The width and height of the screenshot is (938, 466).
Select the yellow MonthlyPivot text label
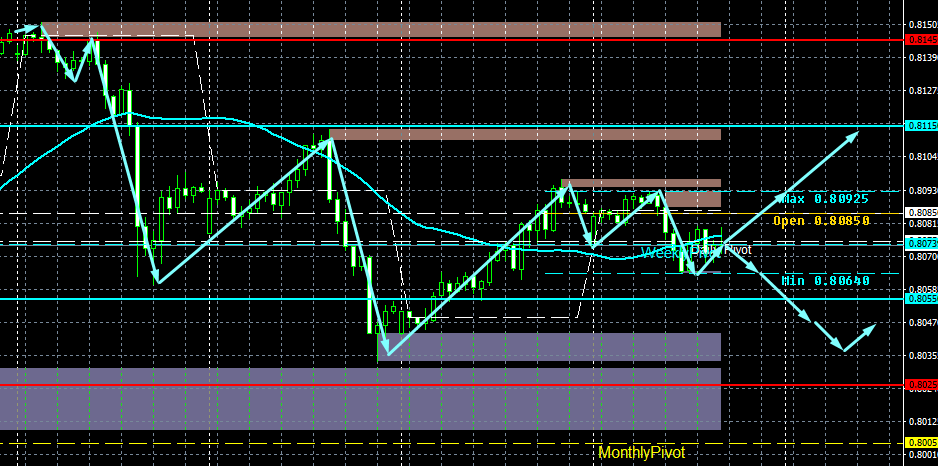pyautogui.click(x=641, y=452)
